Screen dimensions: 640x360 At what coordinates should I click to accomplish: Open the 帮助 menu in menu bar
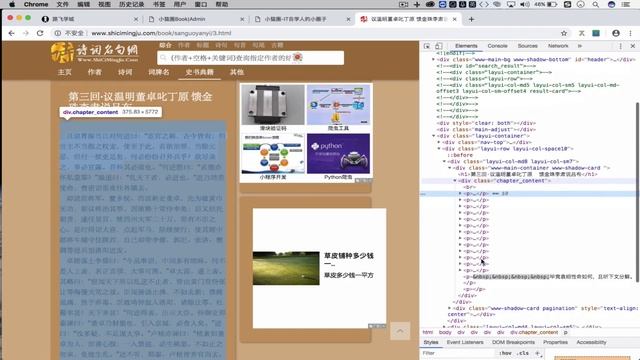click(x=222, y=4)
